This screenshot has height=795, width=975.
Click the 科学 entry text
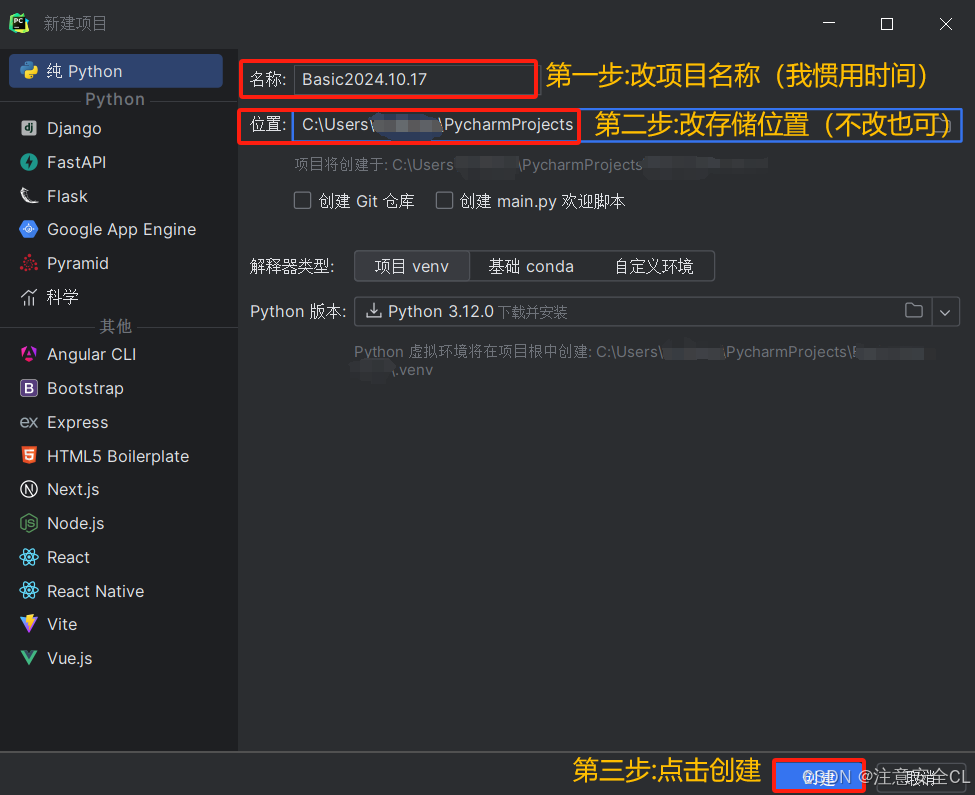click(63, 297)
